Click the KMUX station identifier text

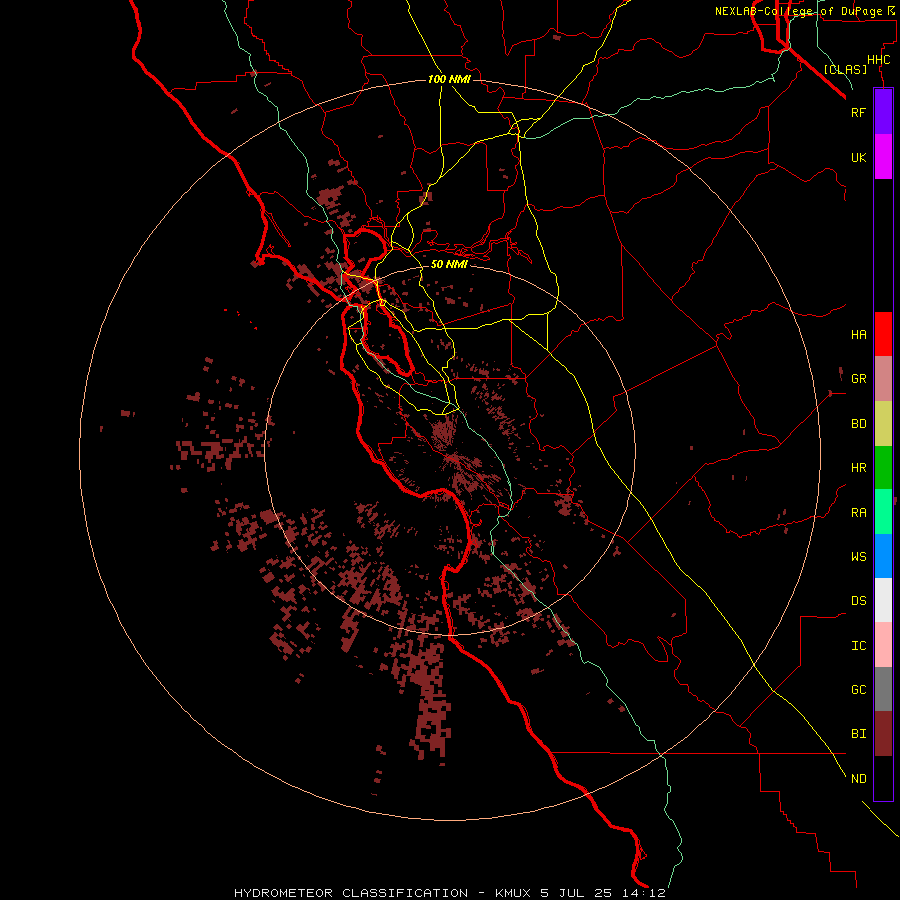coord(514,893)
